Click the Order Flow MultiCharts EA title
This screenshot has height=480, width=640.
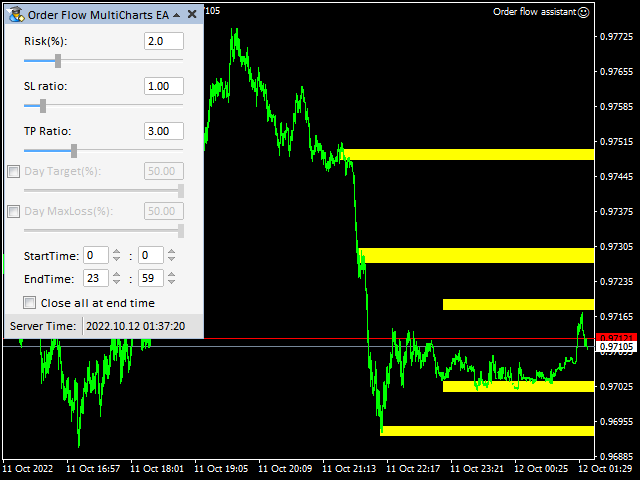pyautogui.click(x=98, y=15)
